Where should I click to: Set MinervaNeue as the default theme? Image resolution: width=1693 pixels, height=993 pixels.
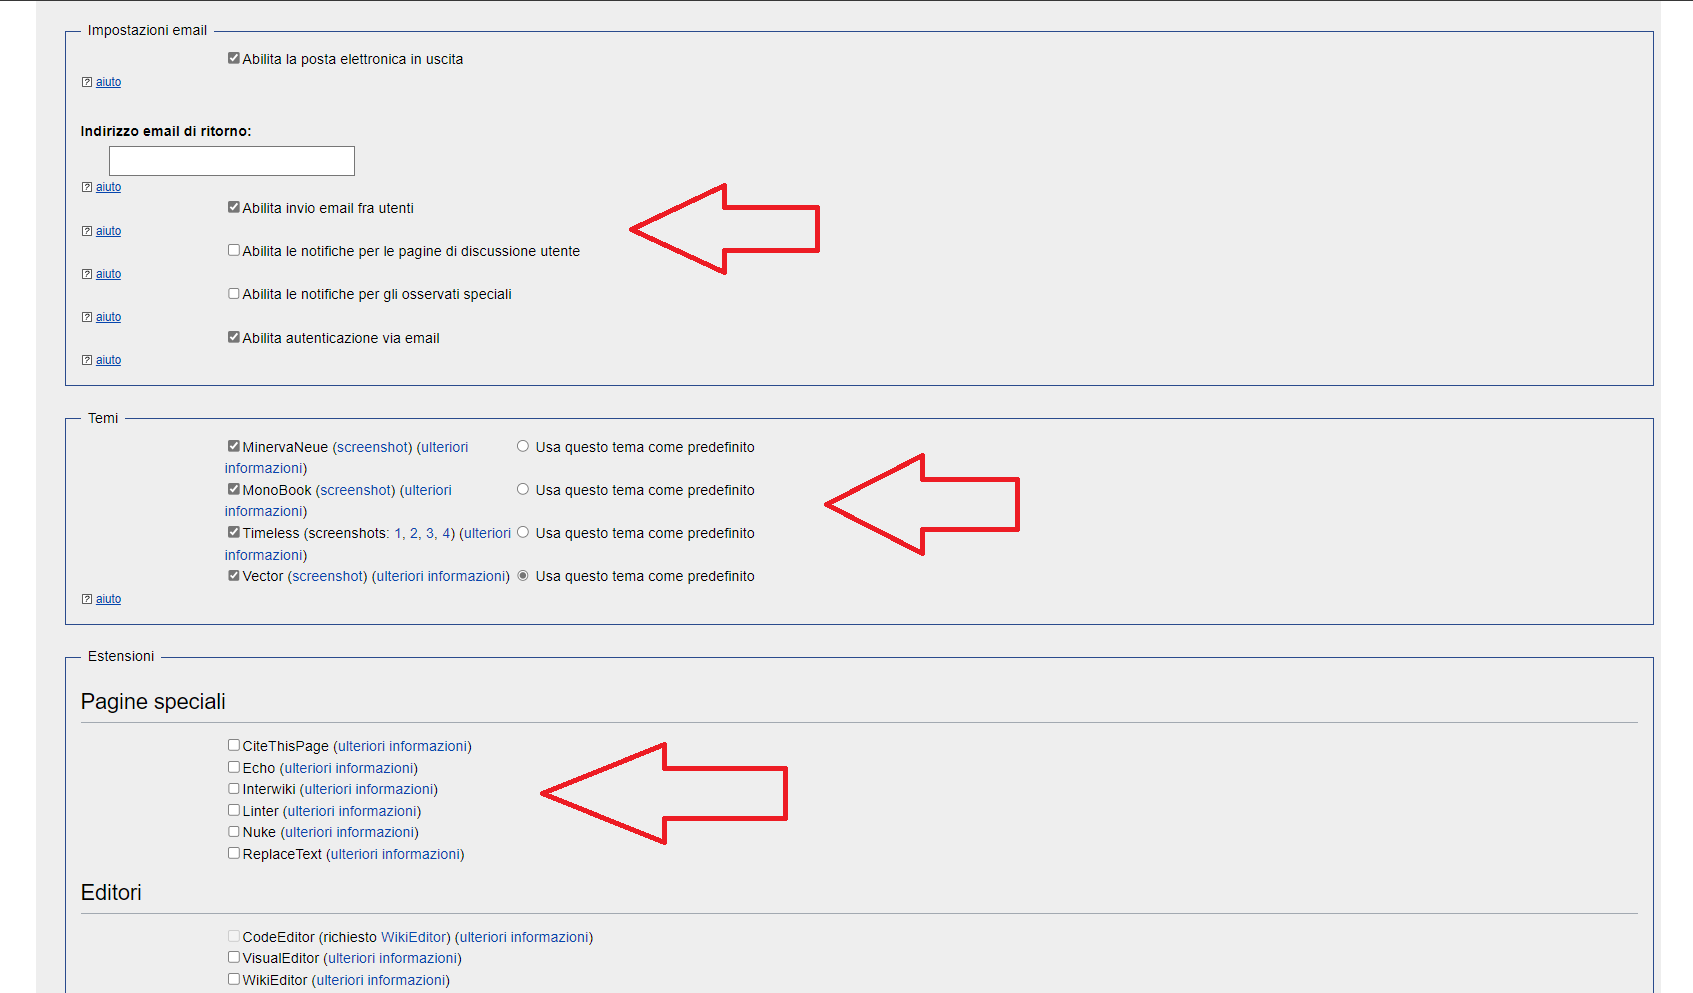[x=523, y=446]
